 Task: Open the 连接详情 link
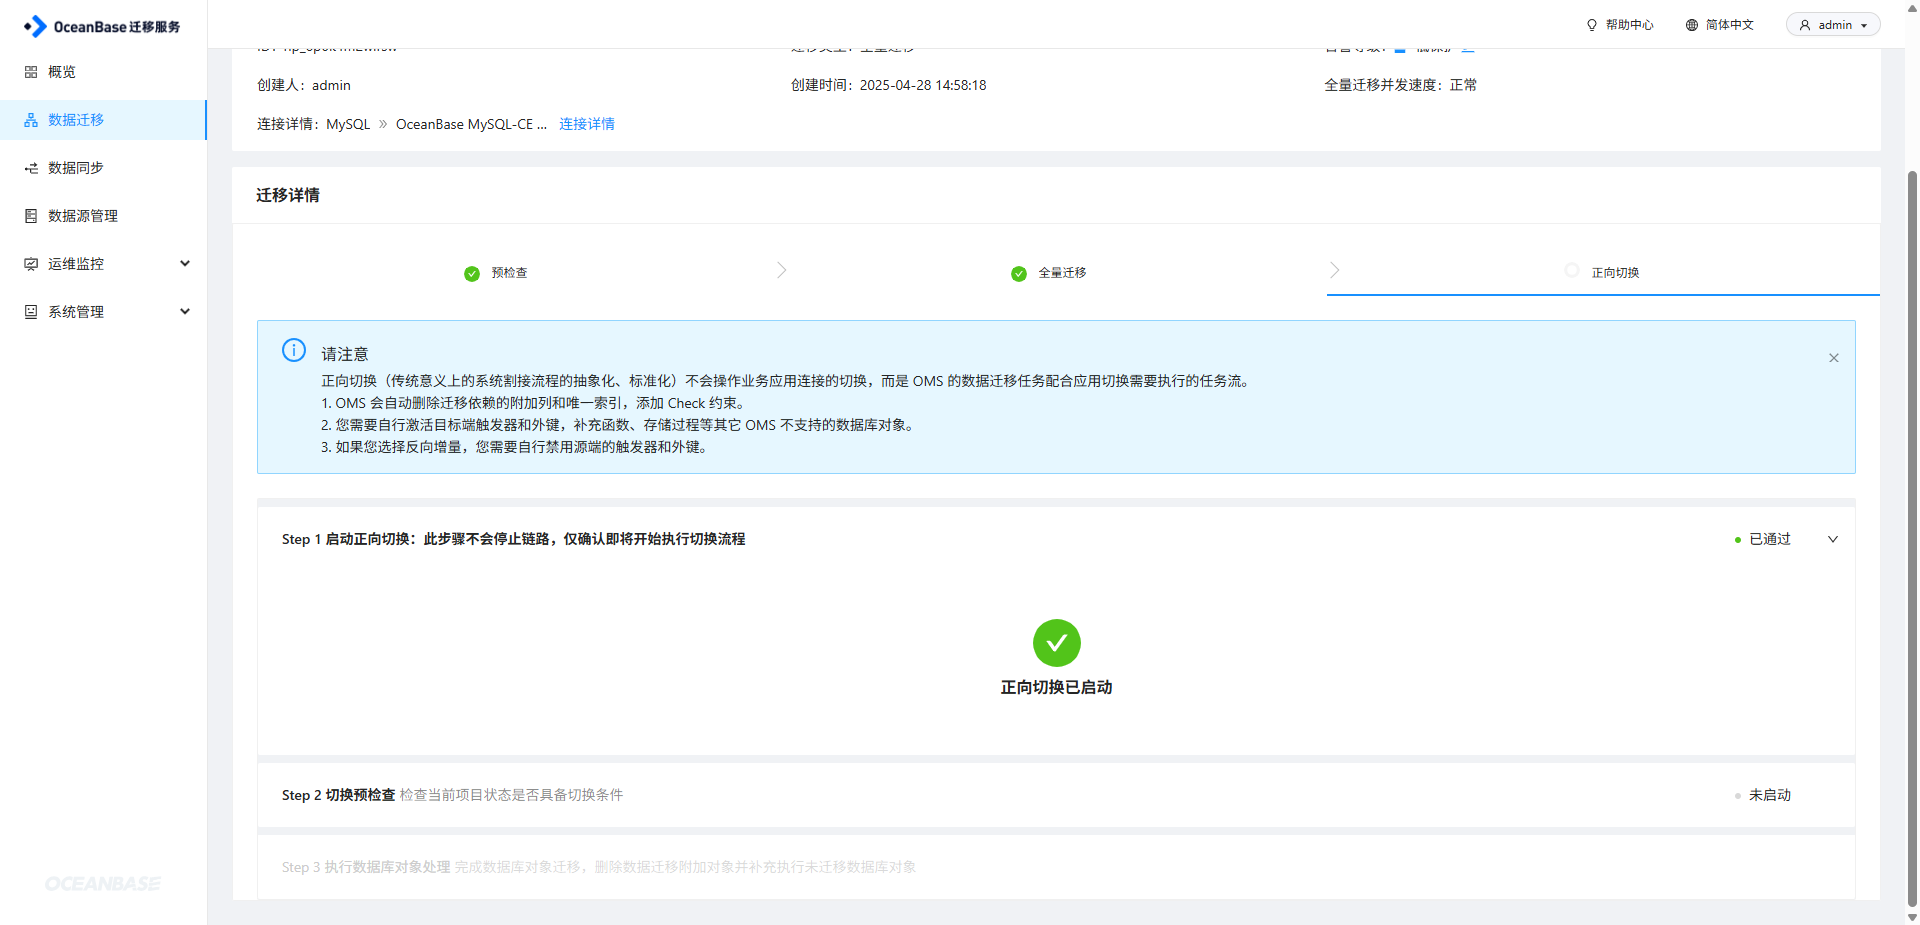click(587, 124)
